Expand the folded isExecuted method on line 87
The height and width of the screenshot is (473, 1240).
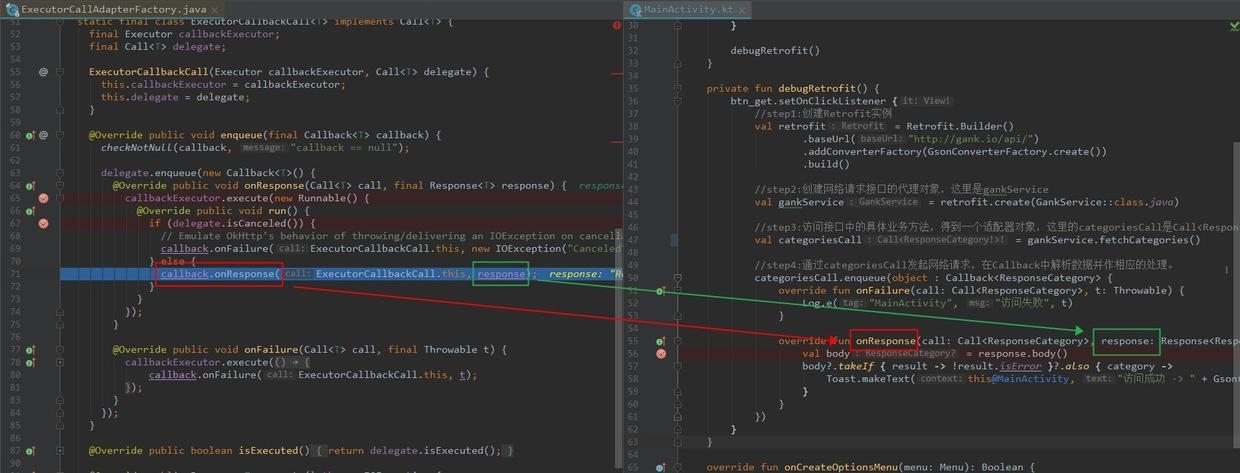(60, 450)
